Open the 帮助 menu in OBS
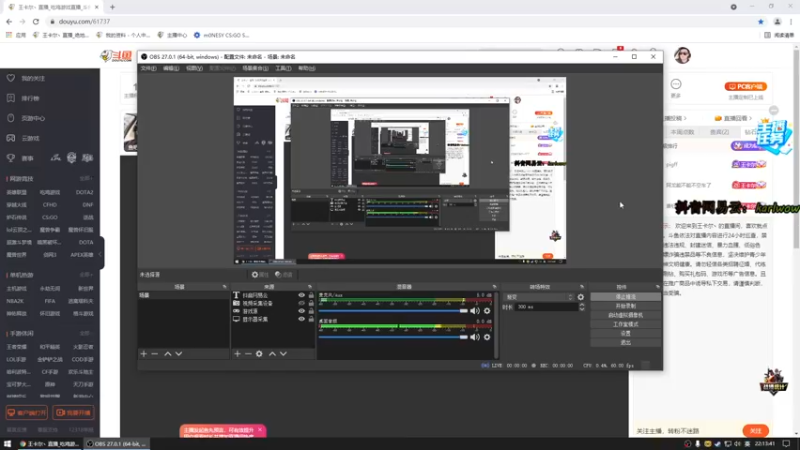This screenshot has height=450, width=800. click(307, 68)
